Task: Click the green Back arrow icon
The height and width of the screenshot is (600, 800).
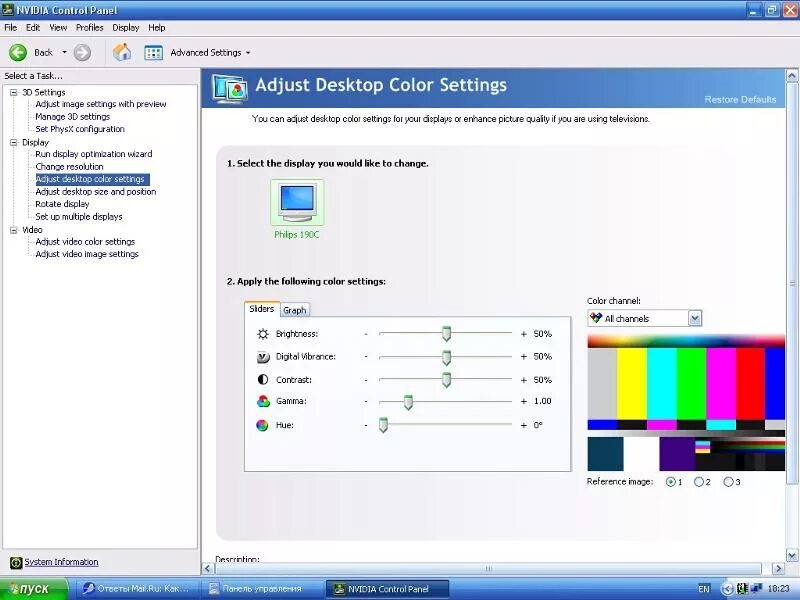Action: click(x=18, y=53)
